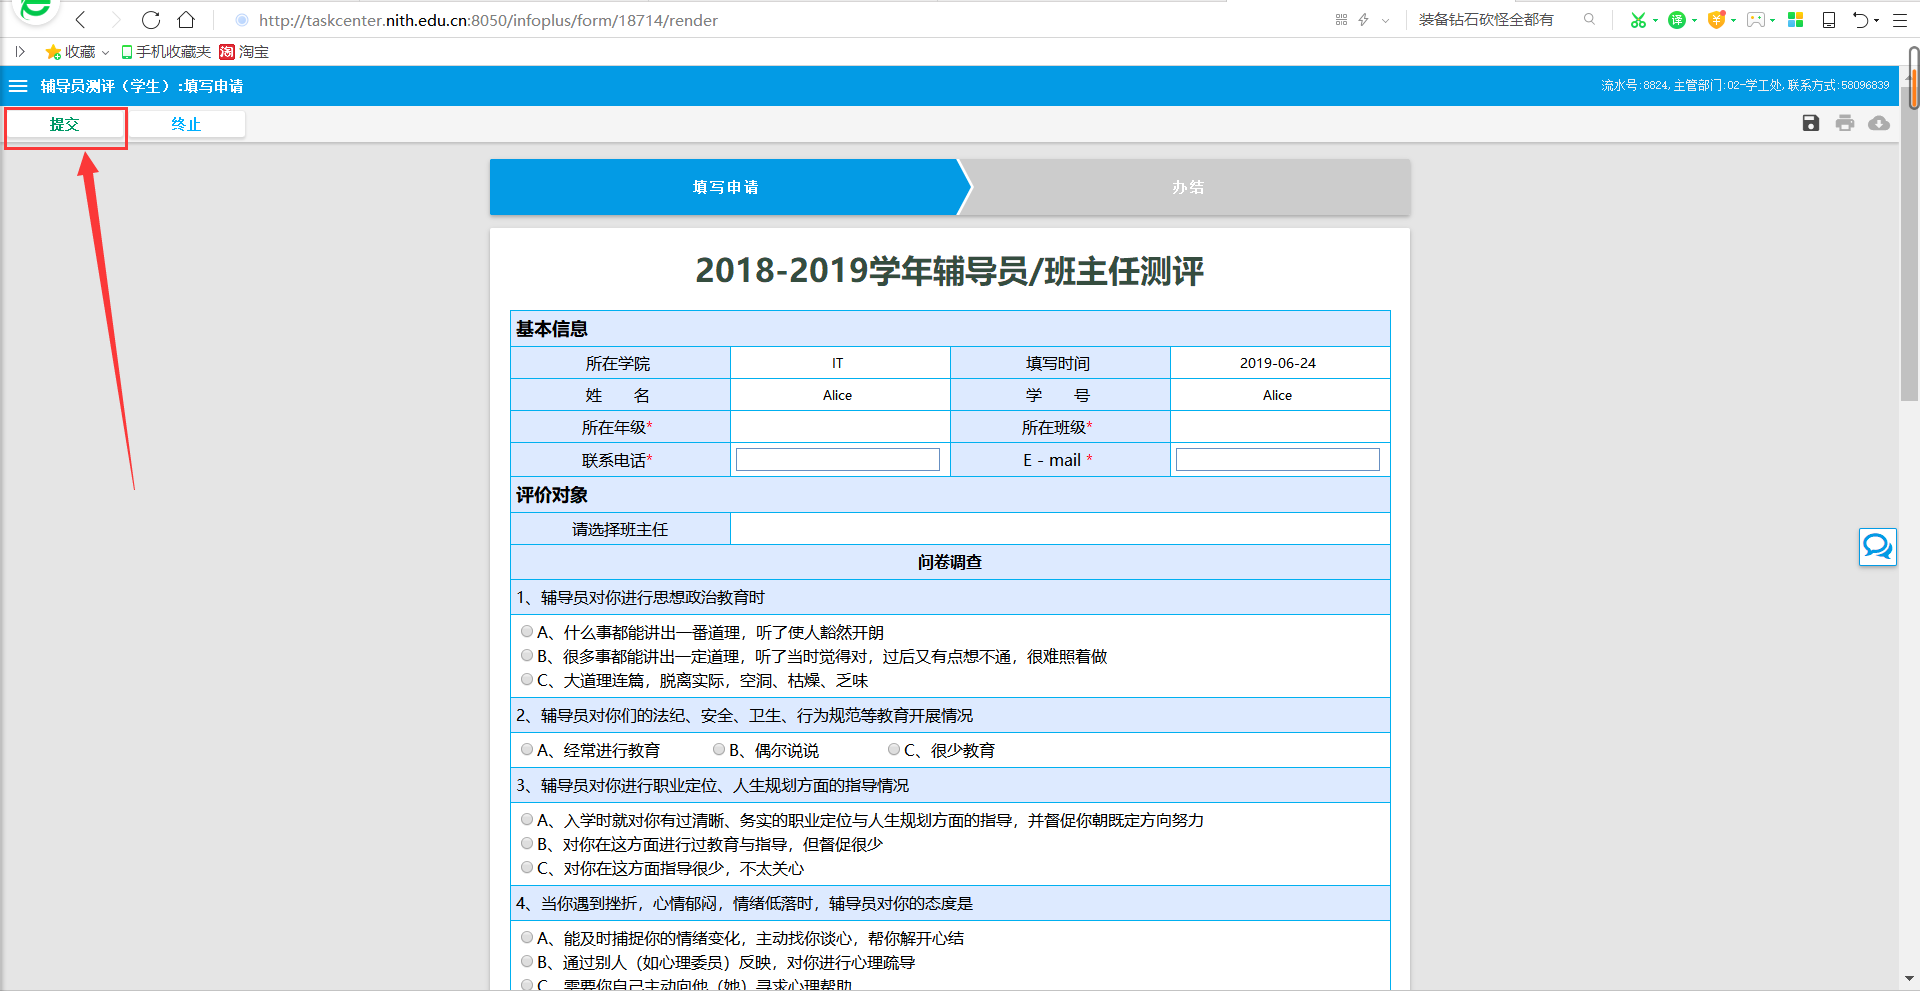
Task: Select A、入学时就对你有过清晰 option
Action: click(x=526, y=819)
